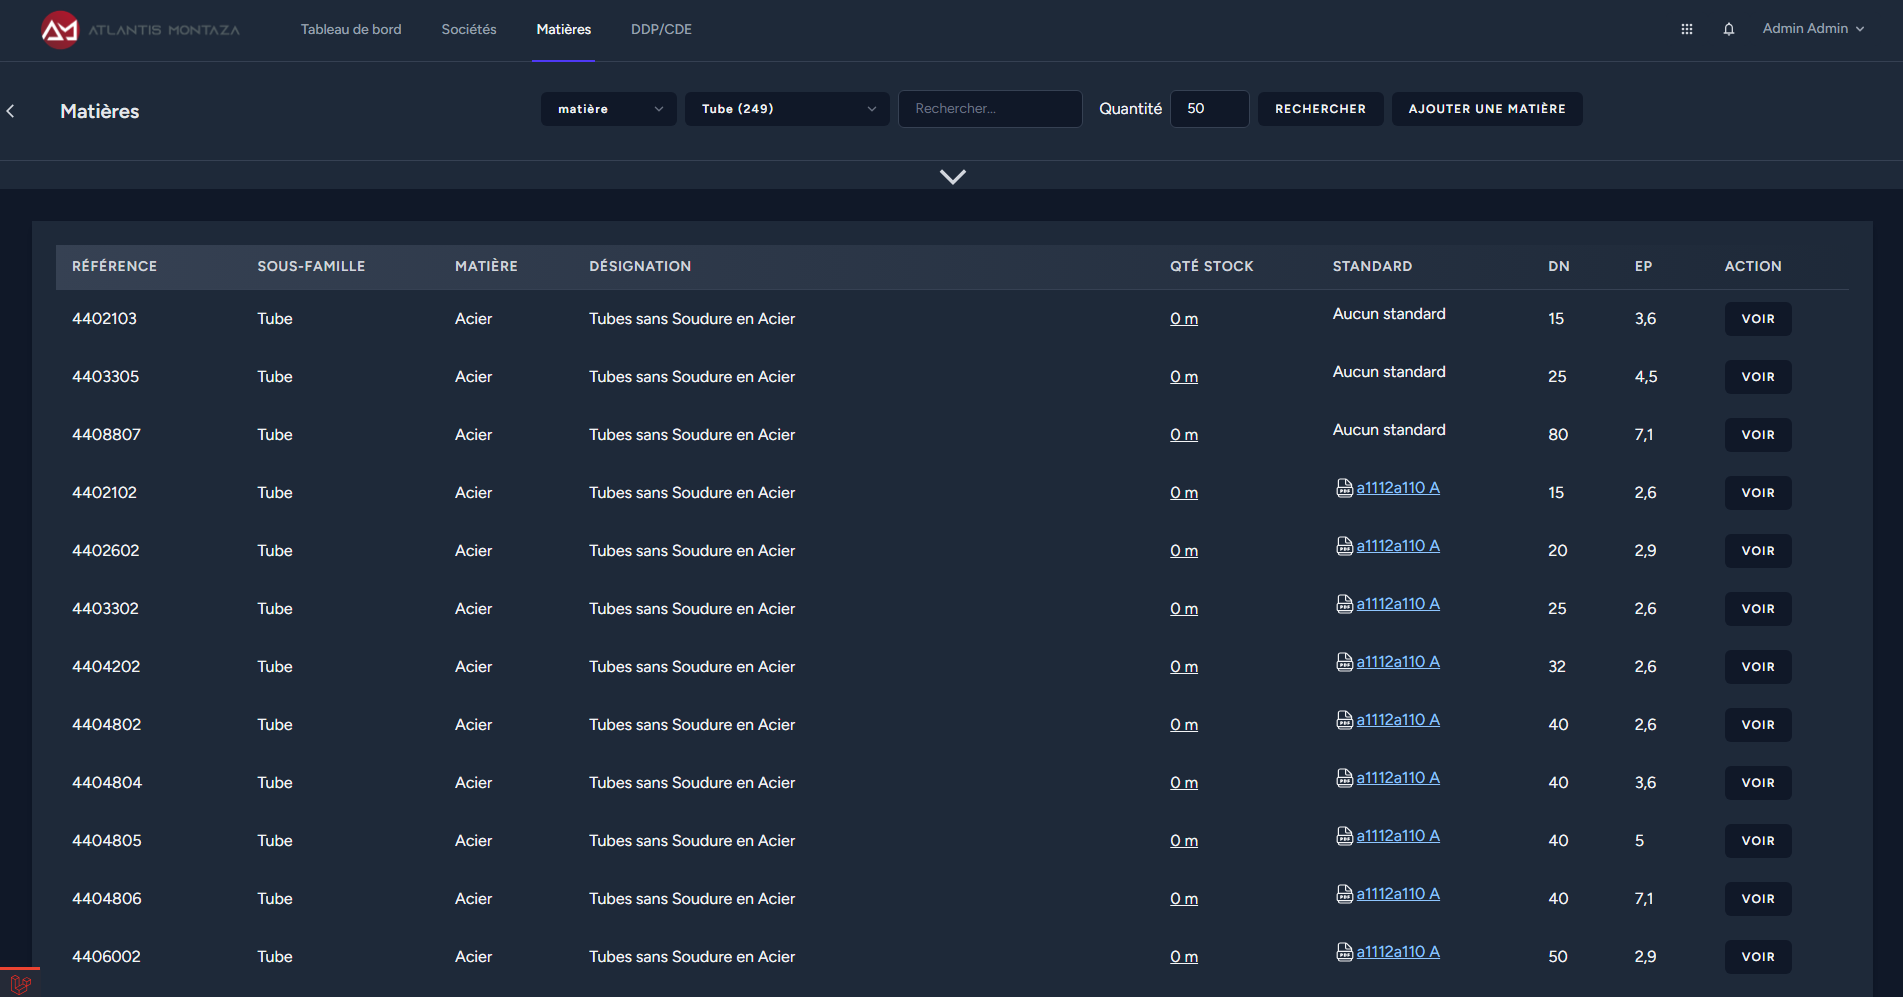
Task: Click the back arrow beside Matières
Action: point(11,111)
